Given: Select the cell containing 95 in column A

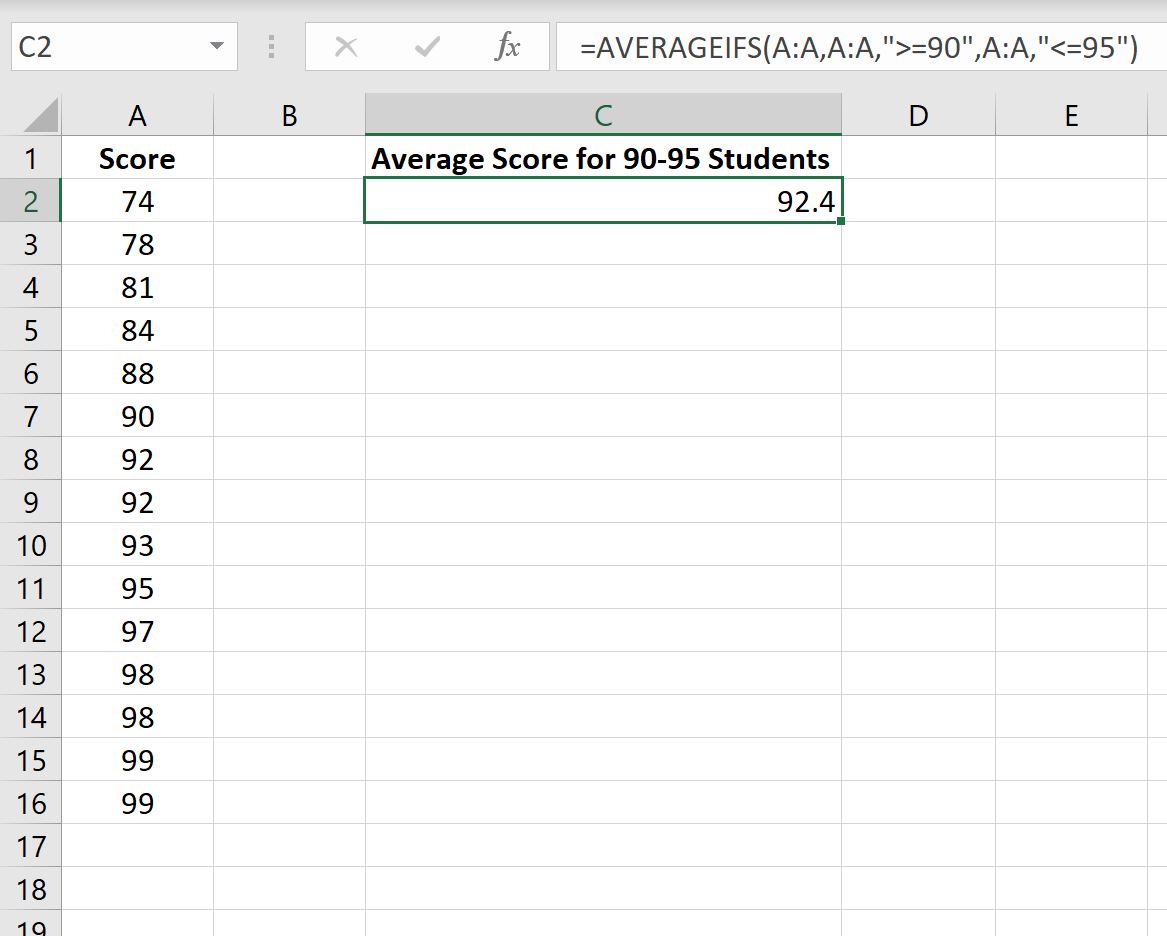Looking at the screenshot, I should tap(138, 589).
